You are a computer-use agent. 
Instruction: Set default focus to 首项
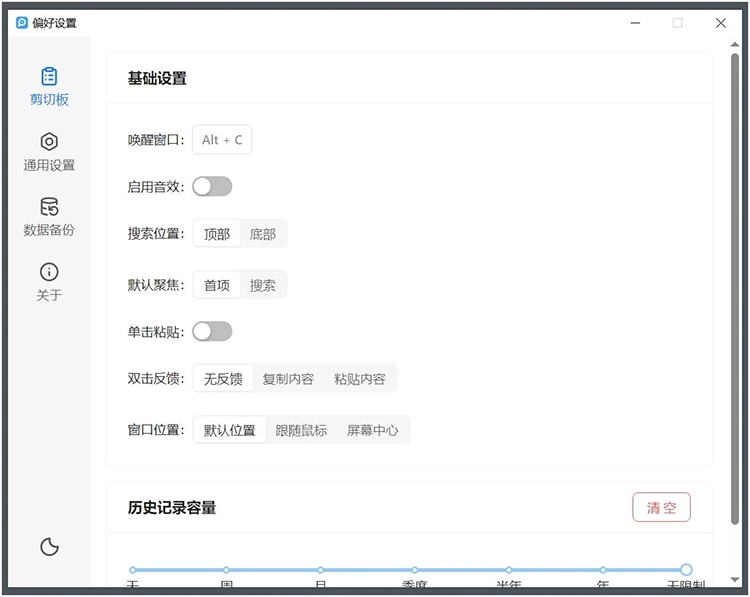click(217, 285)
